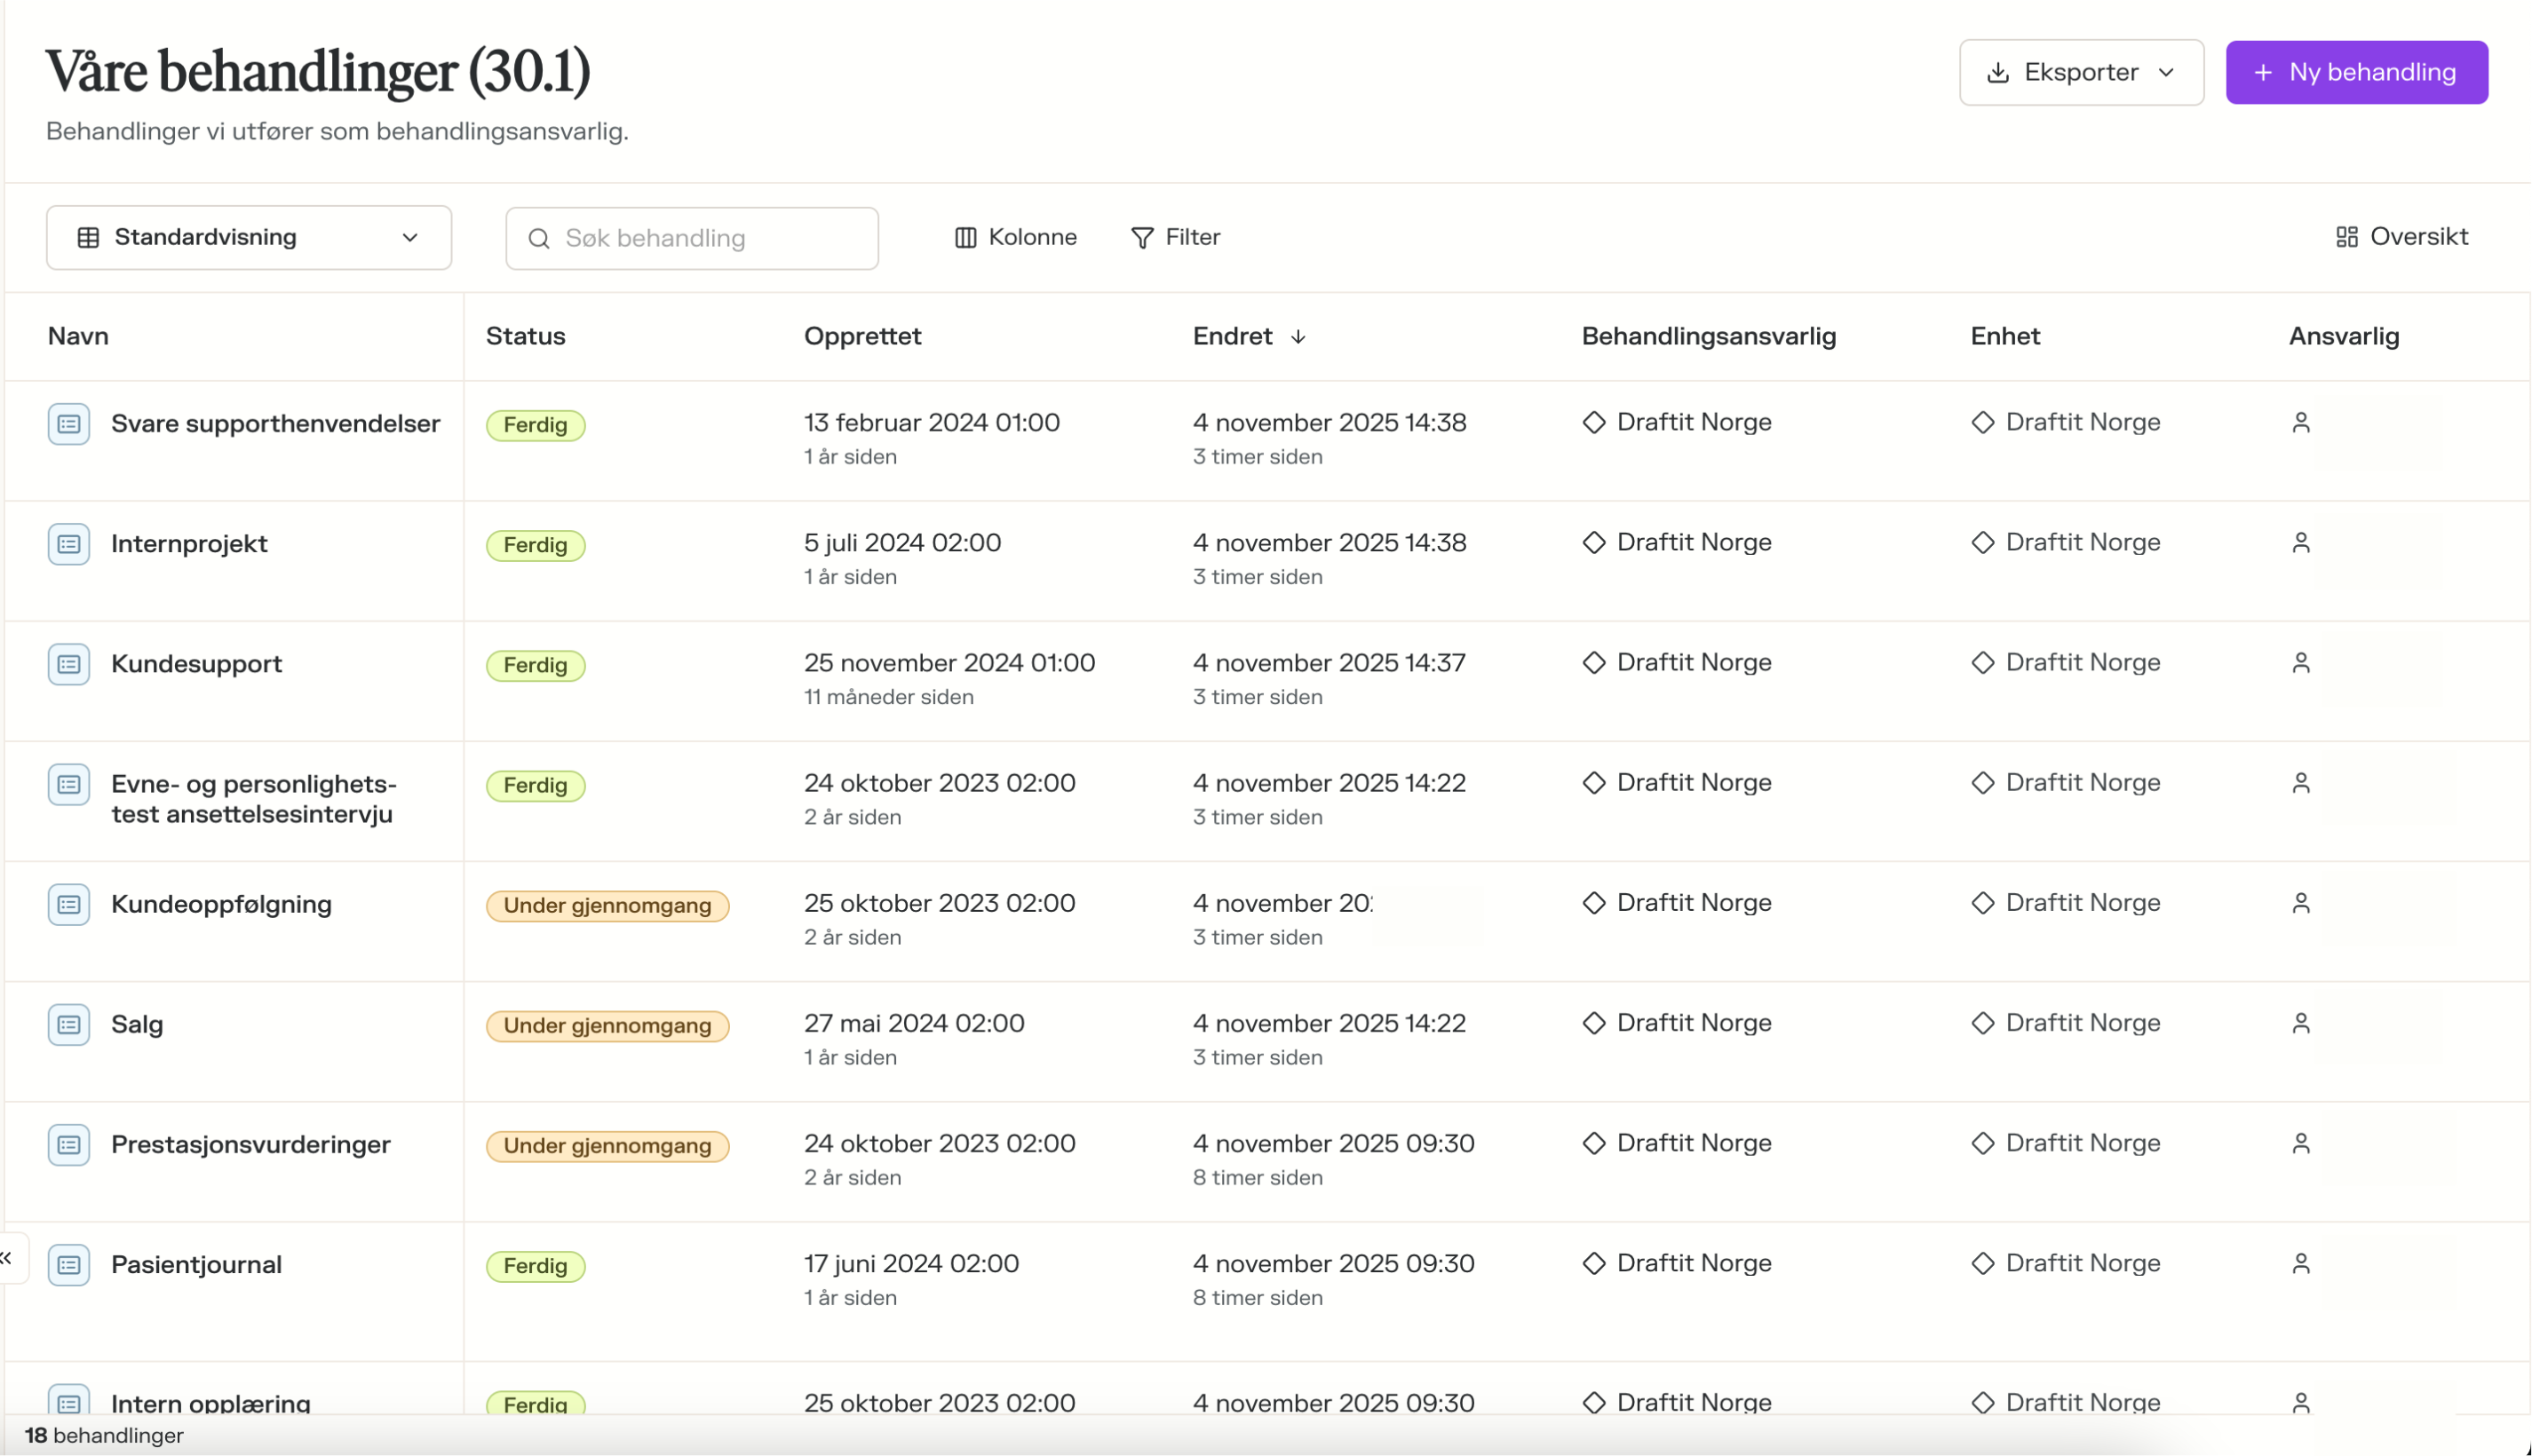Focus the Søk behandling search field
This screenshot has height=1456, width=2532.
tap(692, 238)
